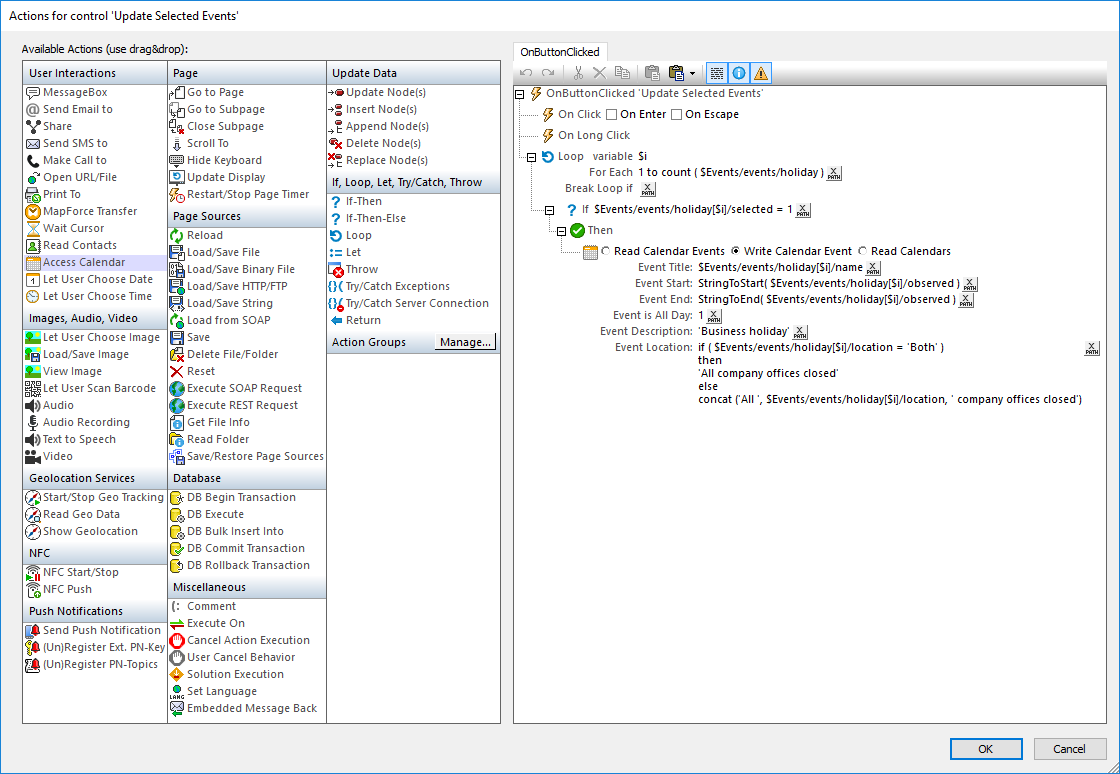This screenshot has height=774, width=1120.
Task: Click the info toolbar icon
Action: pyautogui.click(x=740, y=72)
